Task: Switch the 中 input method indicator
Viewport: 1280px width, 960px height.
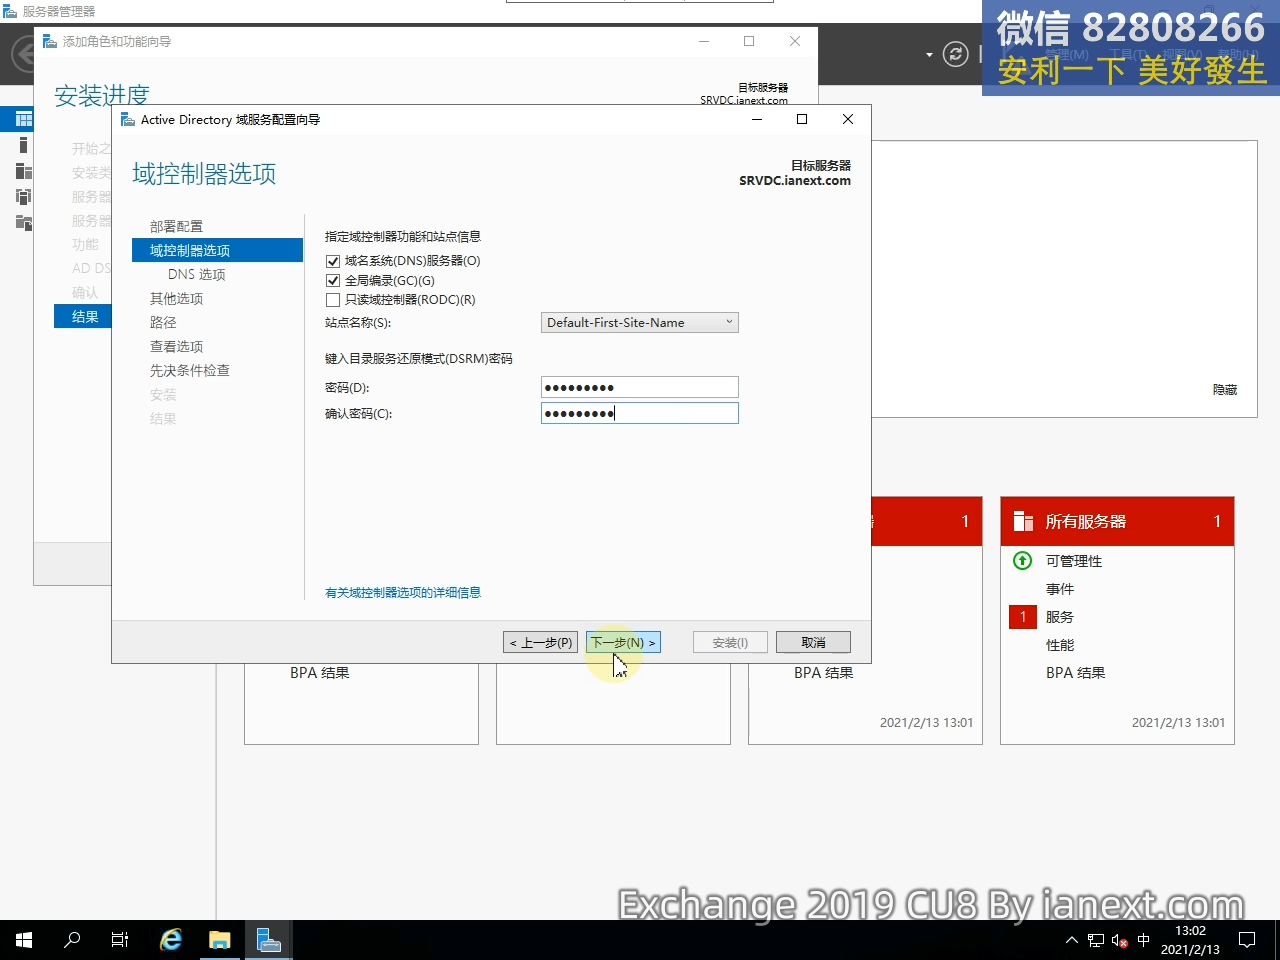Action: coord(1144,940)
